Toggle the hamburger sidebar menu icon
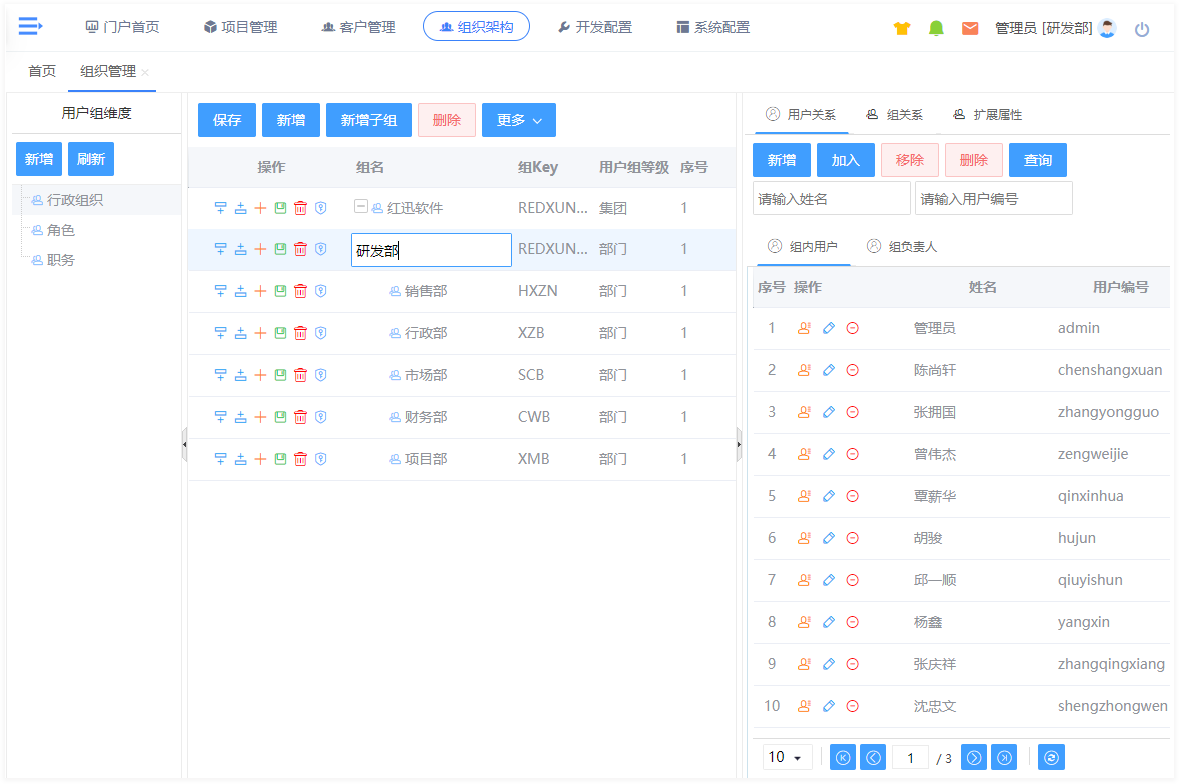This screenshot has height=784, width=1179. 30,27
